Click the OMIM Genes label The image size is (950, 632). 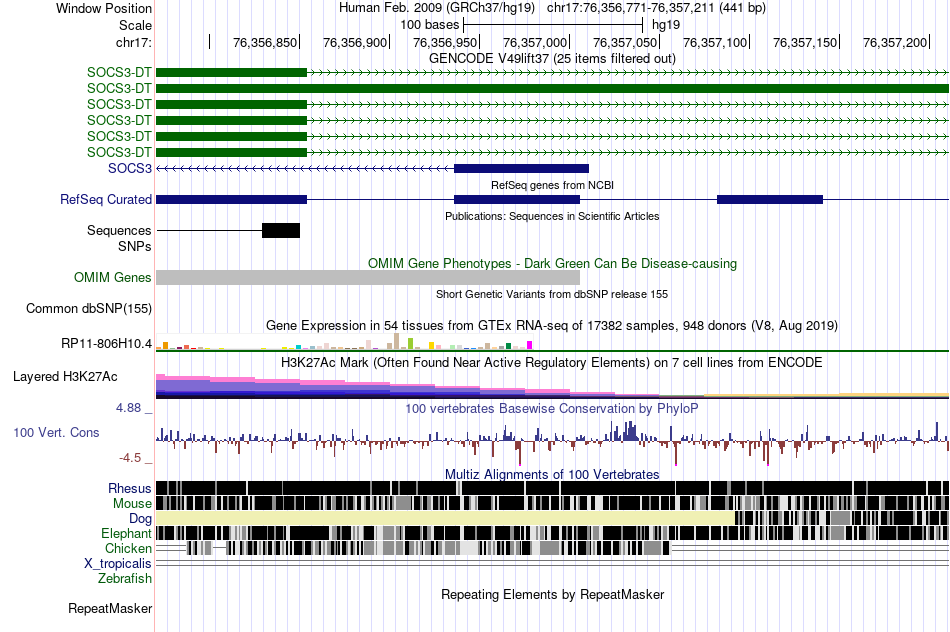click(x=113, y=278)
